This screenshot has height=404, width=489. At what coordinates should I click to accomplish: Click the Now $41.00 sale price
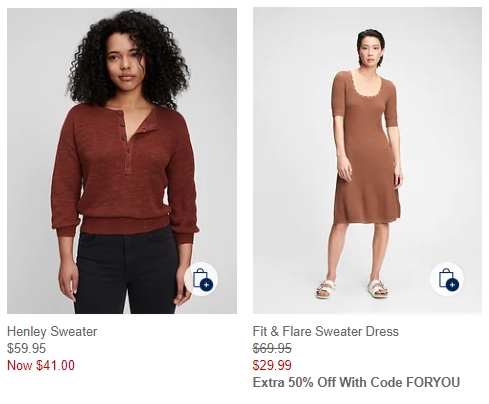coord(41,365)
